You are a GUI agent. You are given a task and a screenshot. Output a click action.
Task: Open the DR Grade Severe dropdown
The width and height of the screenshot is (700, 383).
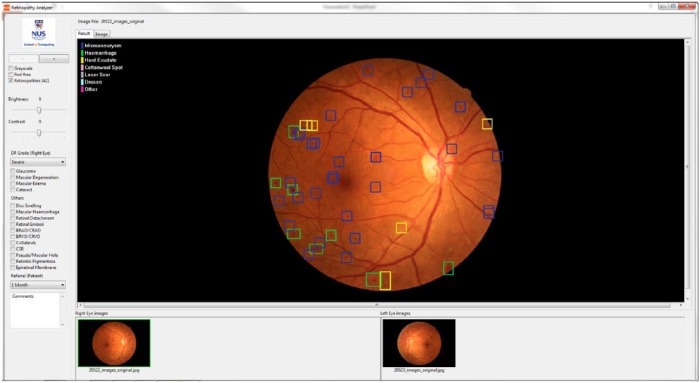click(x=38, y=162)
